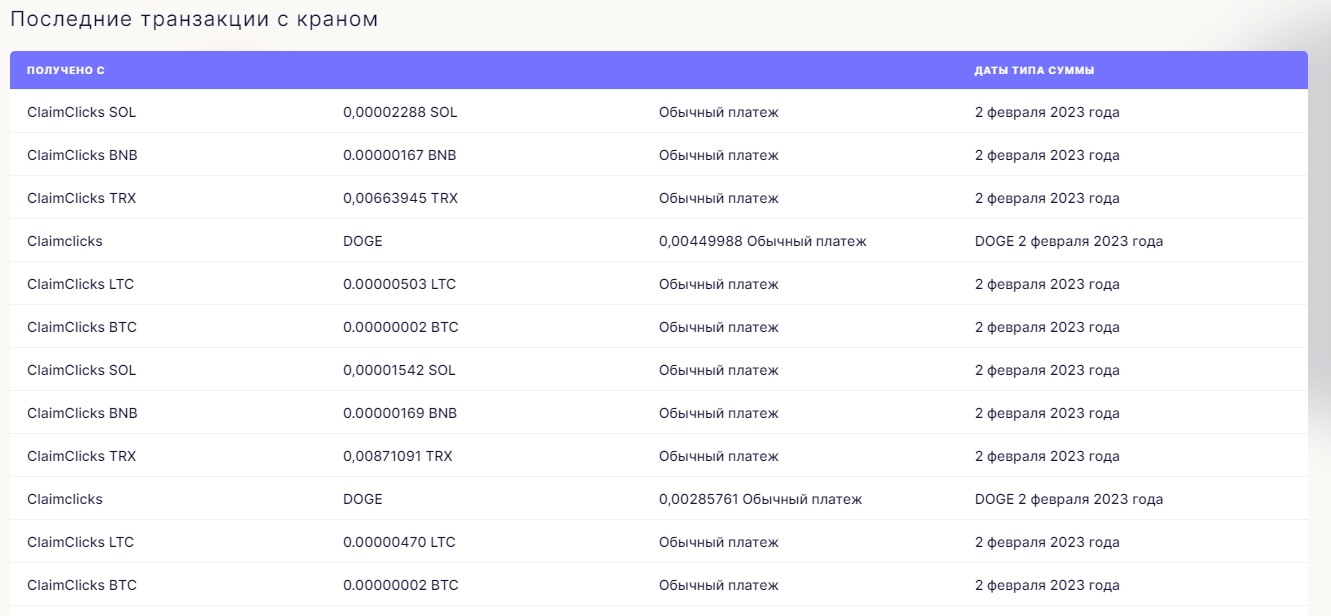The width and height of the screenshot is (1331, 616).
Task: Click the date in 0.00000503 LTC row
Action: coord(1047,284)
